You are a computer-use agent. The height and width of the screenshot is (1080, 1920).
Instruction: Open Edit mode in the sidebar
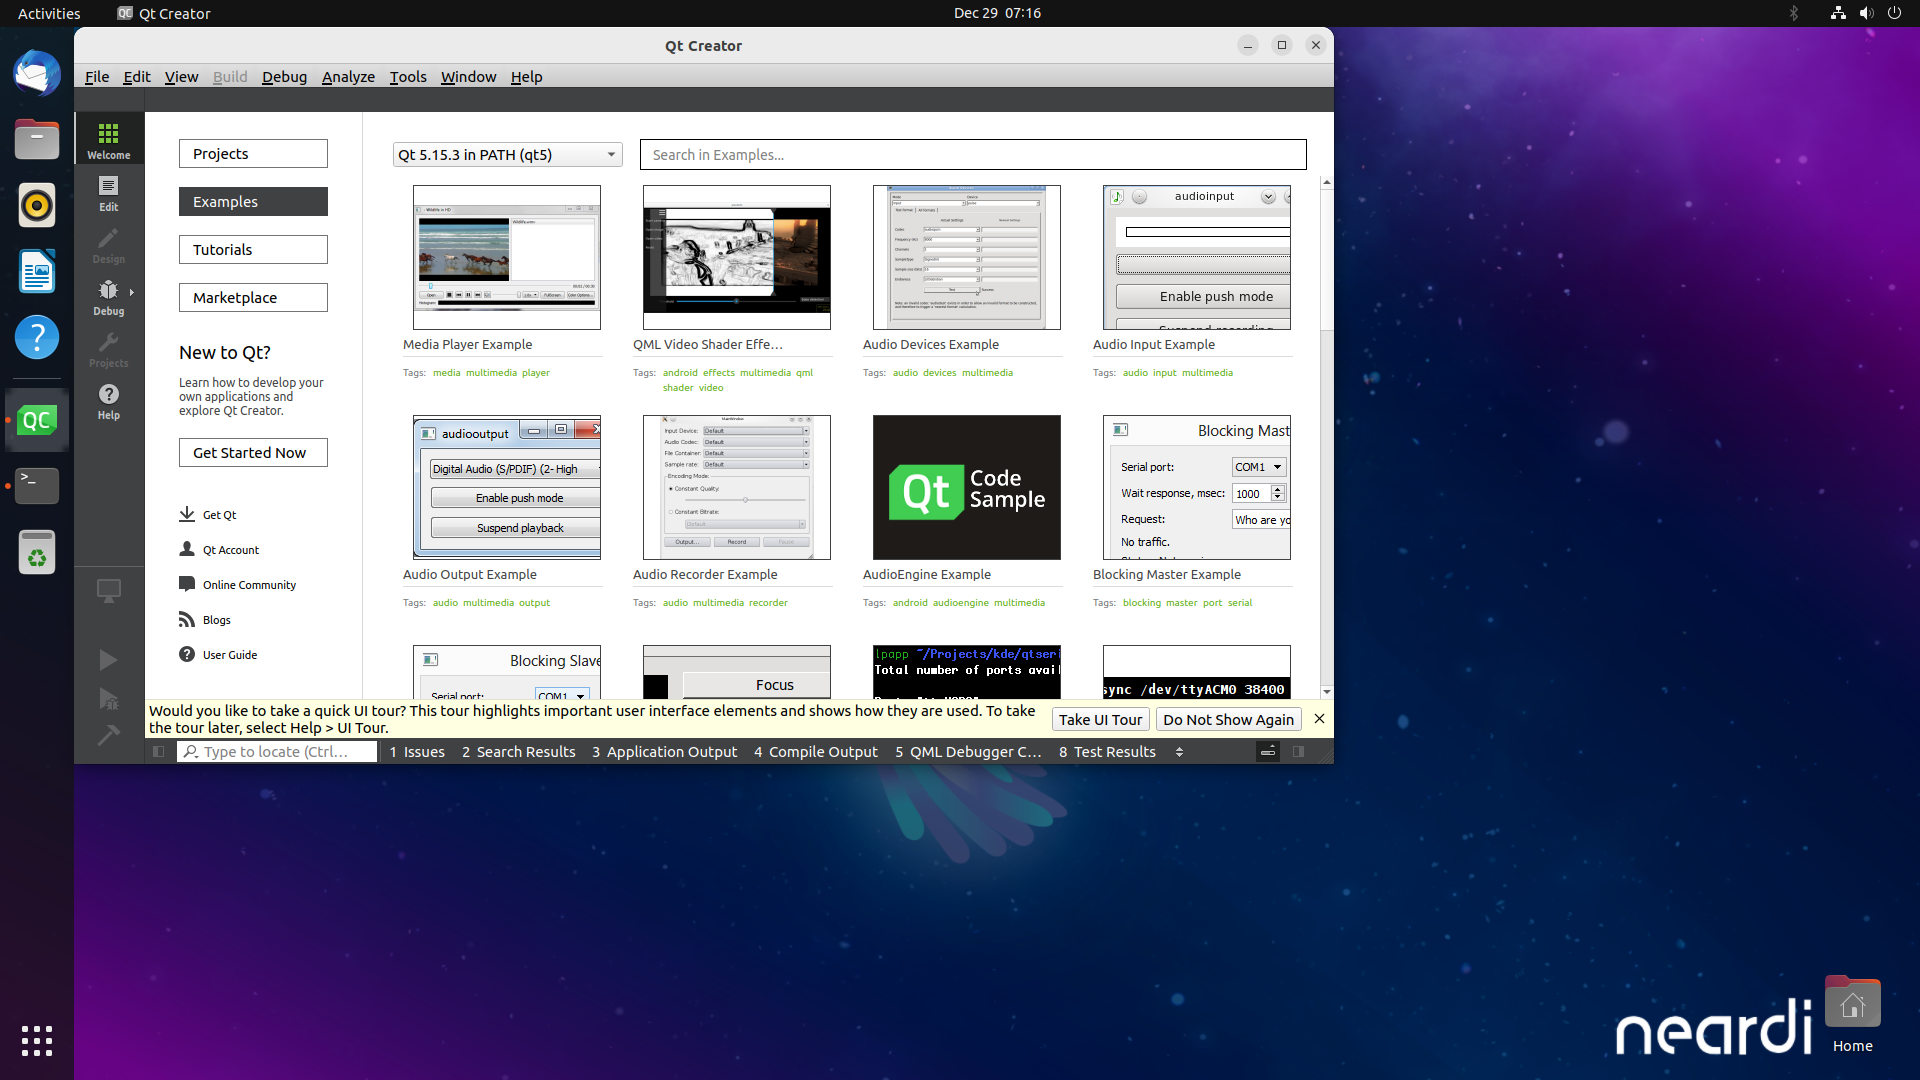pos(108,193)
